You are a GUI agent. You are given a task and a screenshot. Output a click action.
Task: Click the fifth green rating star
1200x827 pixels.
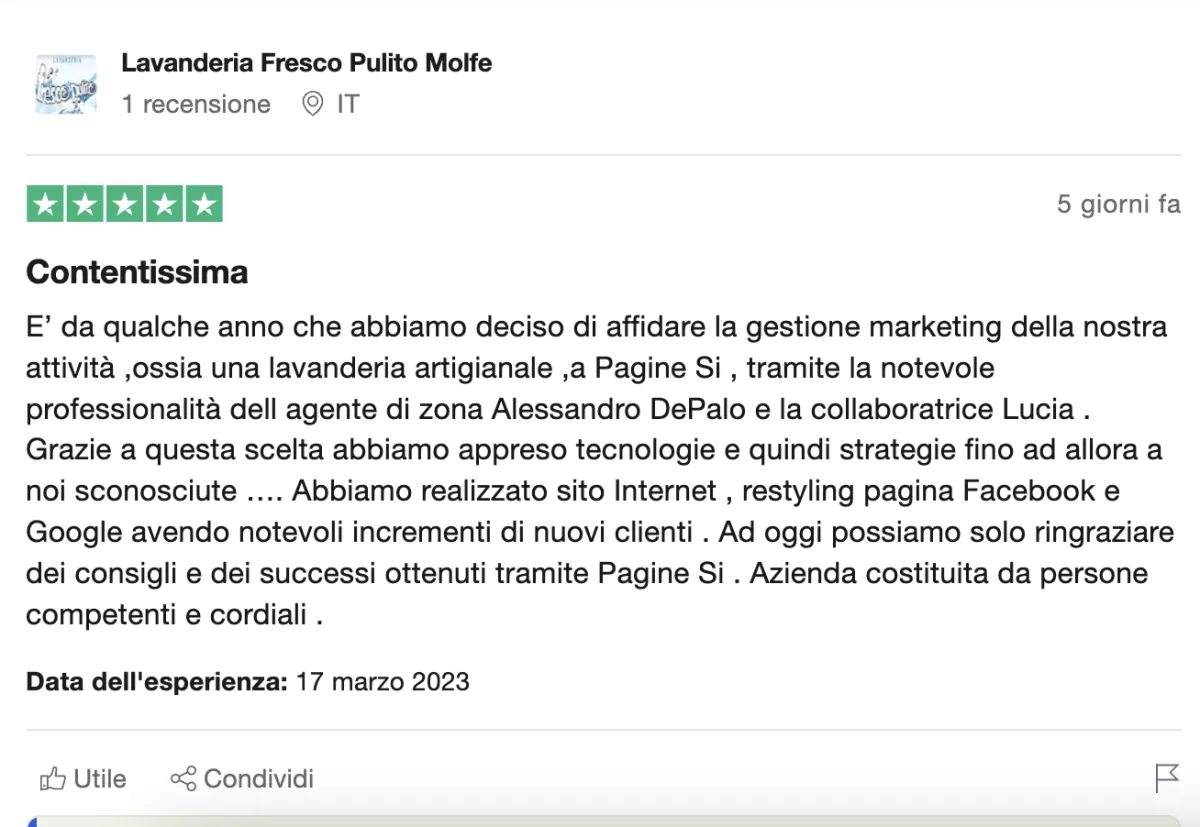click(203, 204)
